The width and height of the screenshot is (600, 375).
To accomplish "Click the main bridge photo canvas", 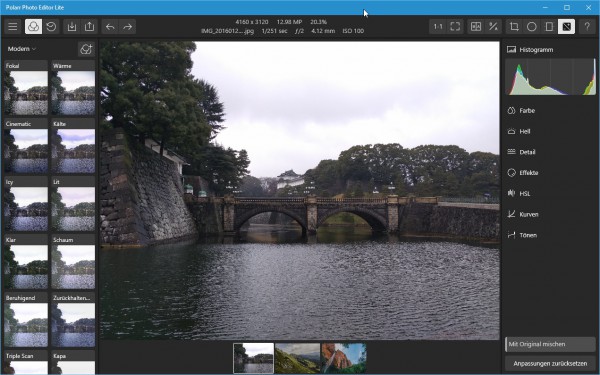I will [x=300, y=191].
